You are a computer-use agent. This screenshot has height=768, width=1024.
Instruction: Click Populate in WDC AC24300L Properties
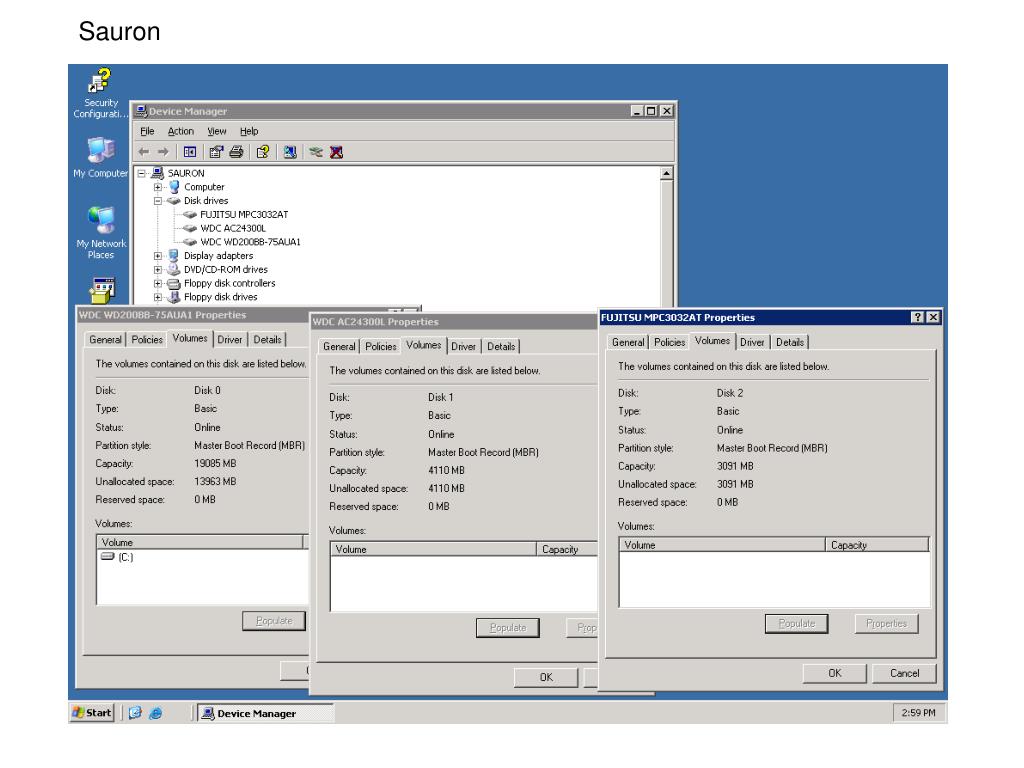pyautogui.click(x=507, y=628)
